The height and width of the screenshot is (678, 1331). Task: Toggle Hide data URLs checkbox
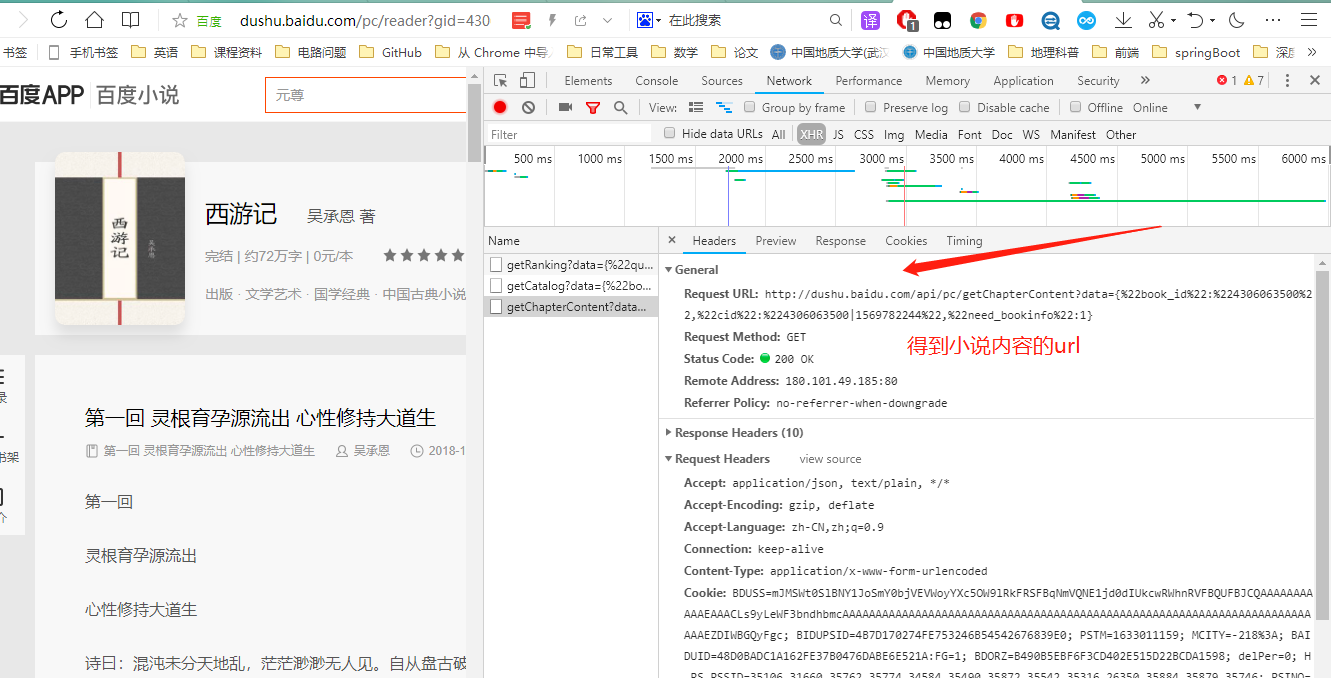670,133
